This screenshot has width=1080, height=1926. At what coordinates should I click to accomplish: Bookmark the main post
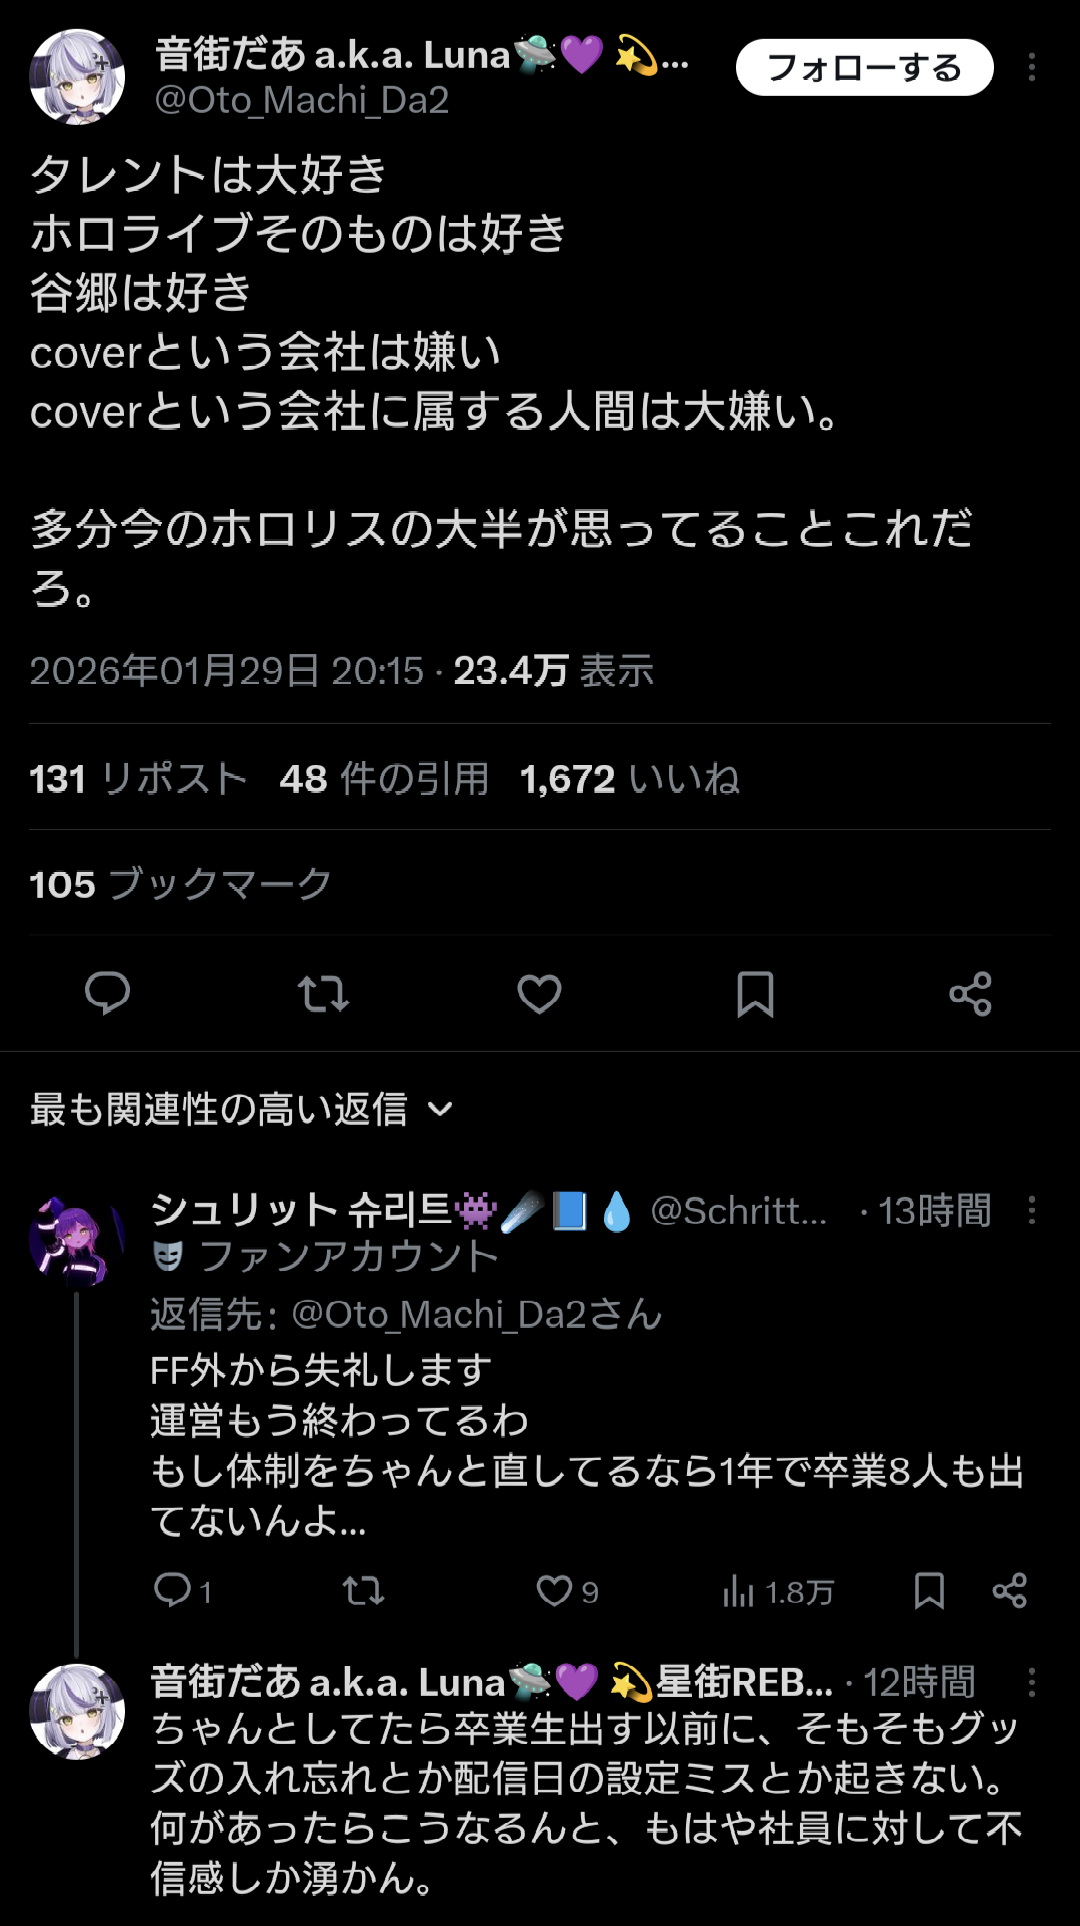[755, 994]
